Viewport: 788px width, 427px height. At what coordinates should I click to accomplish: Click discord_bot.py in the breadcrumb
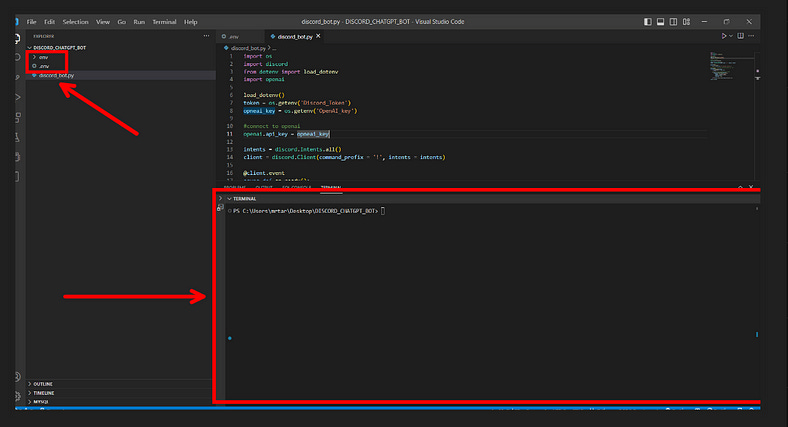click(248, 48)
